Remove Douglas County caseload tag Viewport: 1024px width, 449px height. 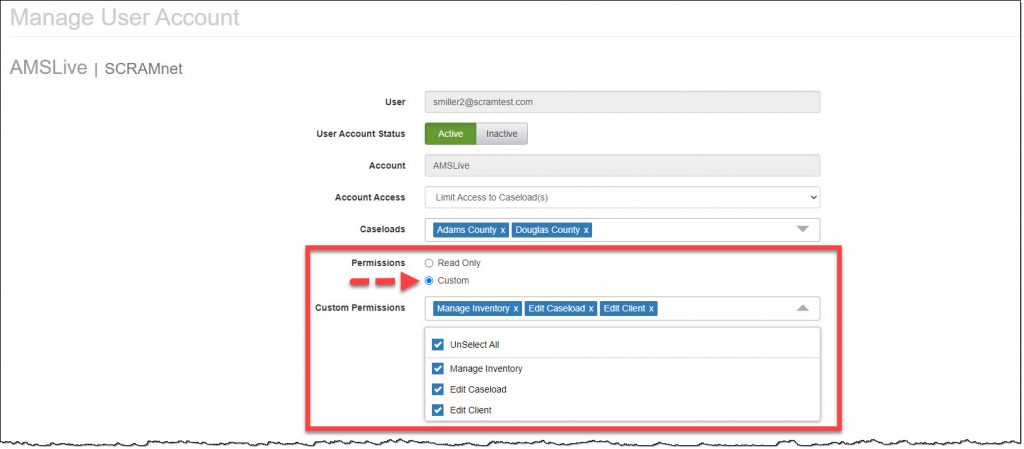click(586, 230)
